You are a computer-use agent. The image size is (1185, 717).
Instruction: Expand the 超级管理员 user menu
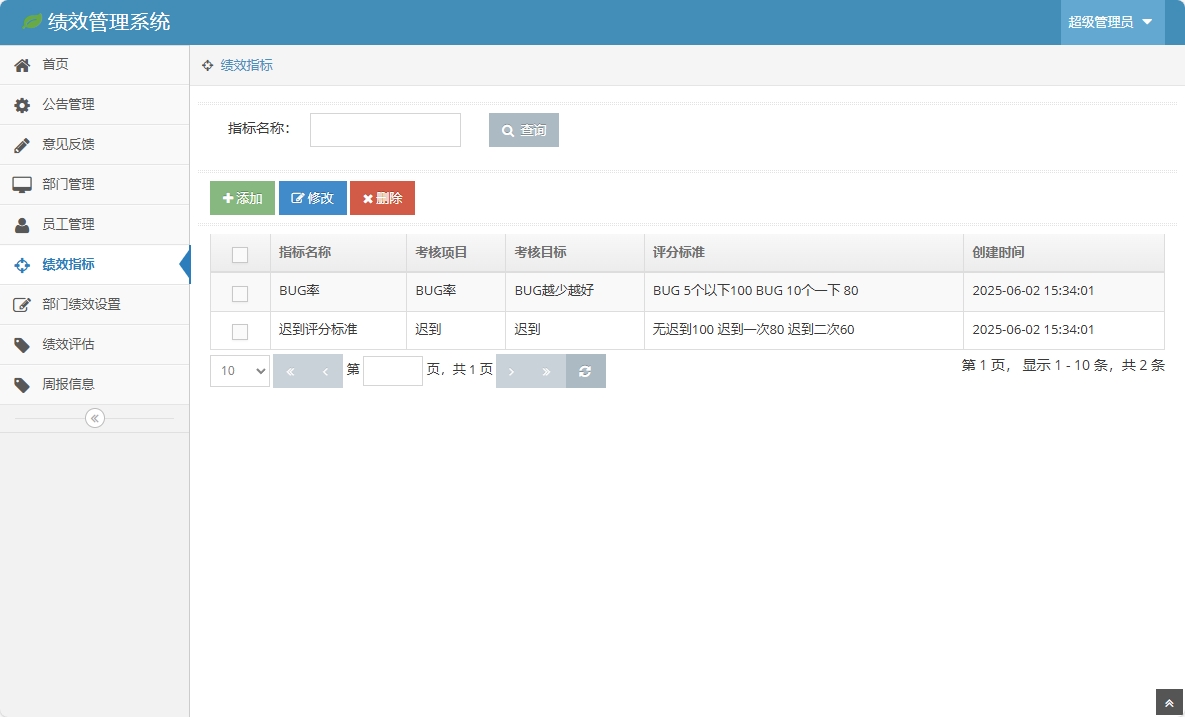pyautogui.click(x=1111, y=22)
